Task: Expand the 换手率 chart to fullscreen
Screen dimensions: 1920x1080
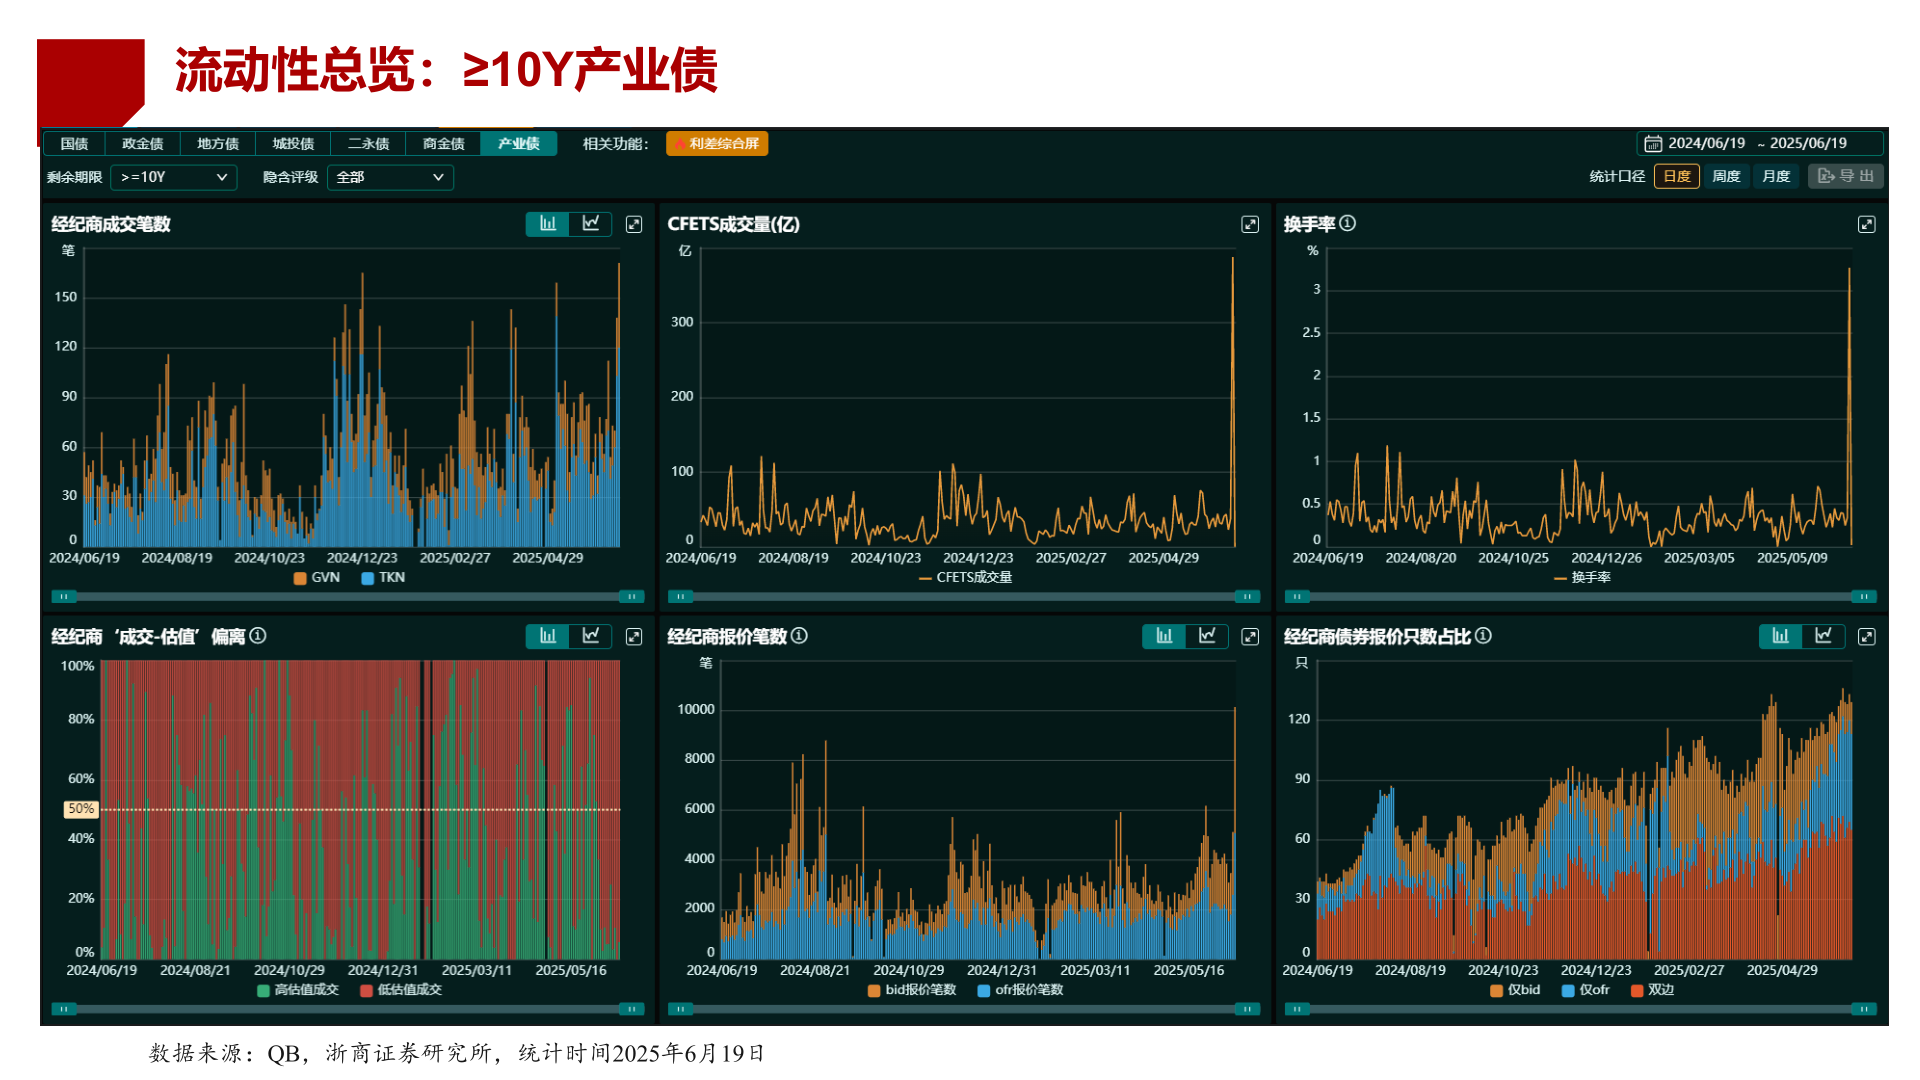Action: tap(1866, 224)
